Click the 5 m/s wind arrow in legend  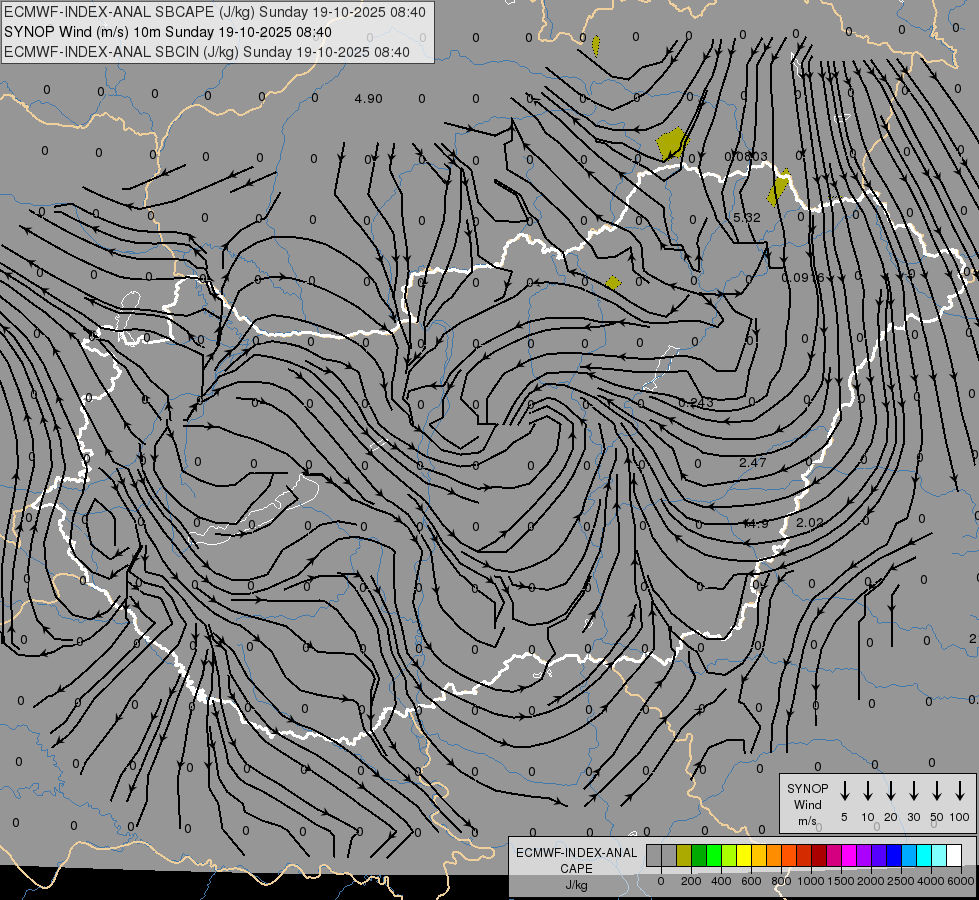point(845,791)
